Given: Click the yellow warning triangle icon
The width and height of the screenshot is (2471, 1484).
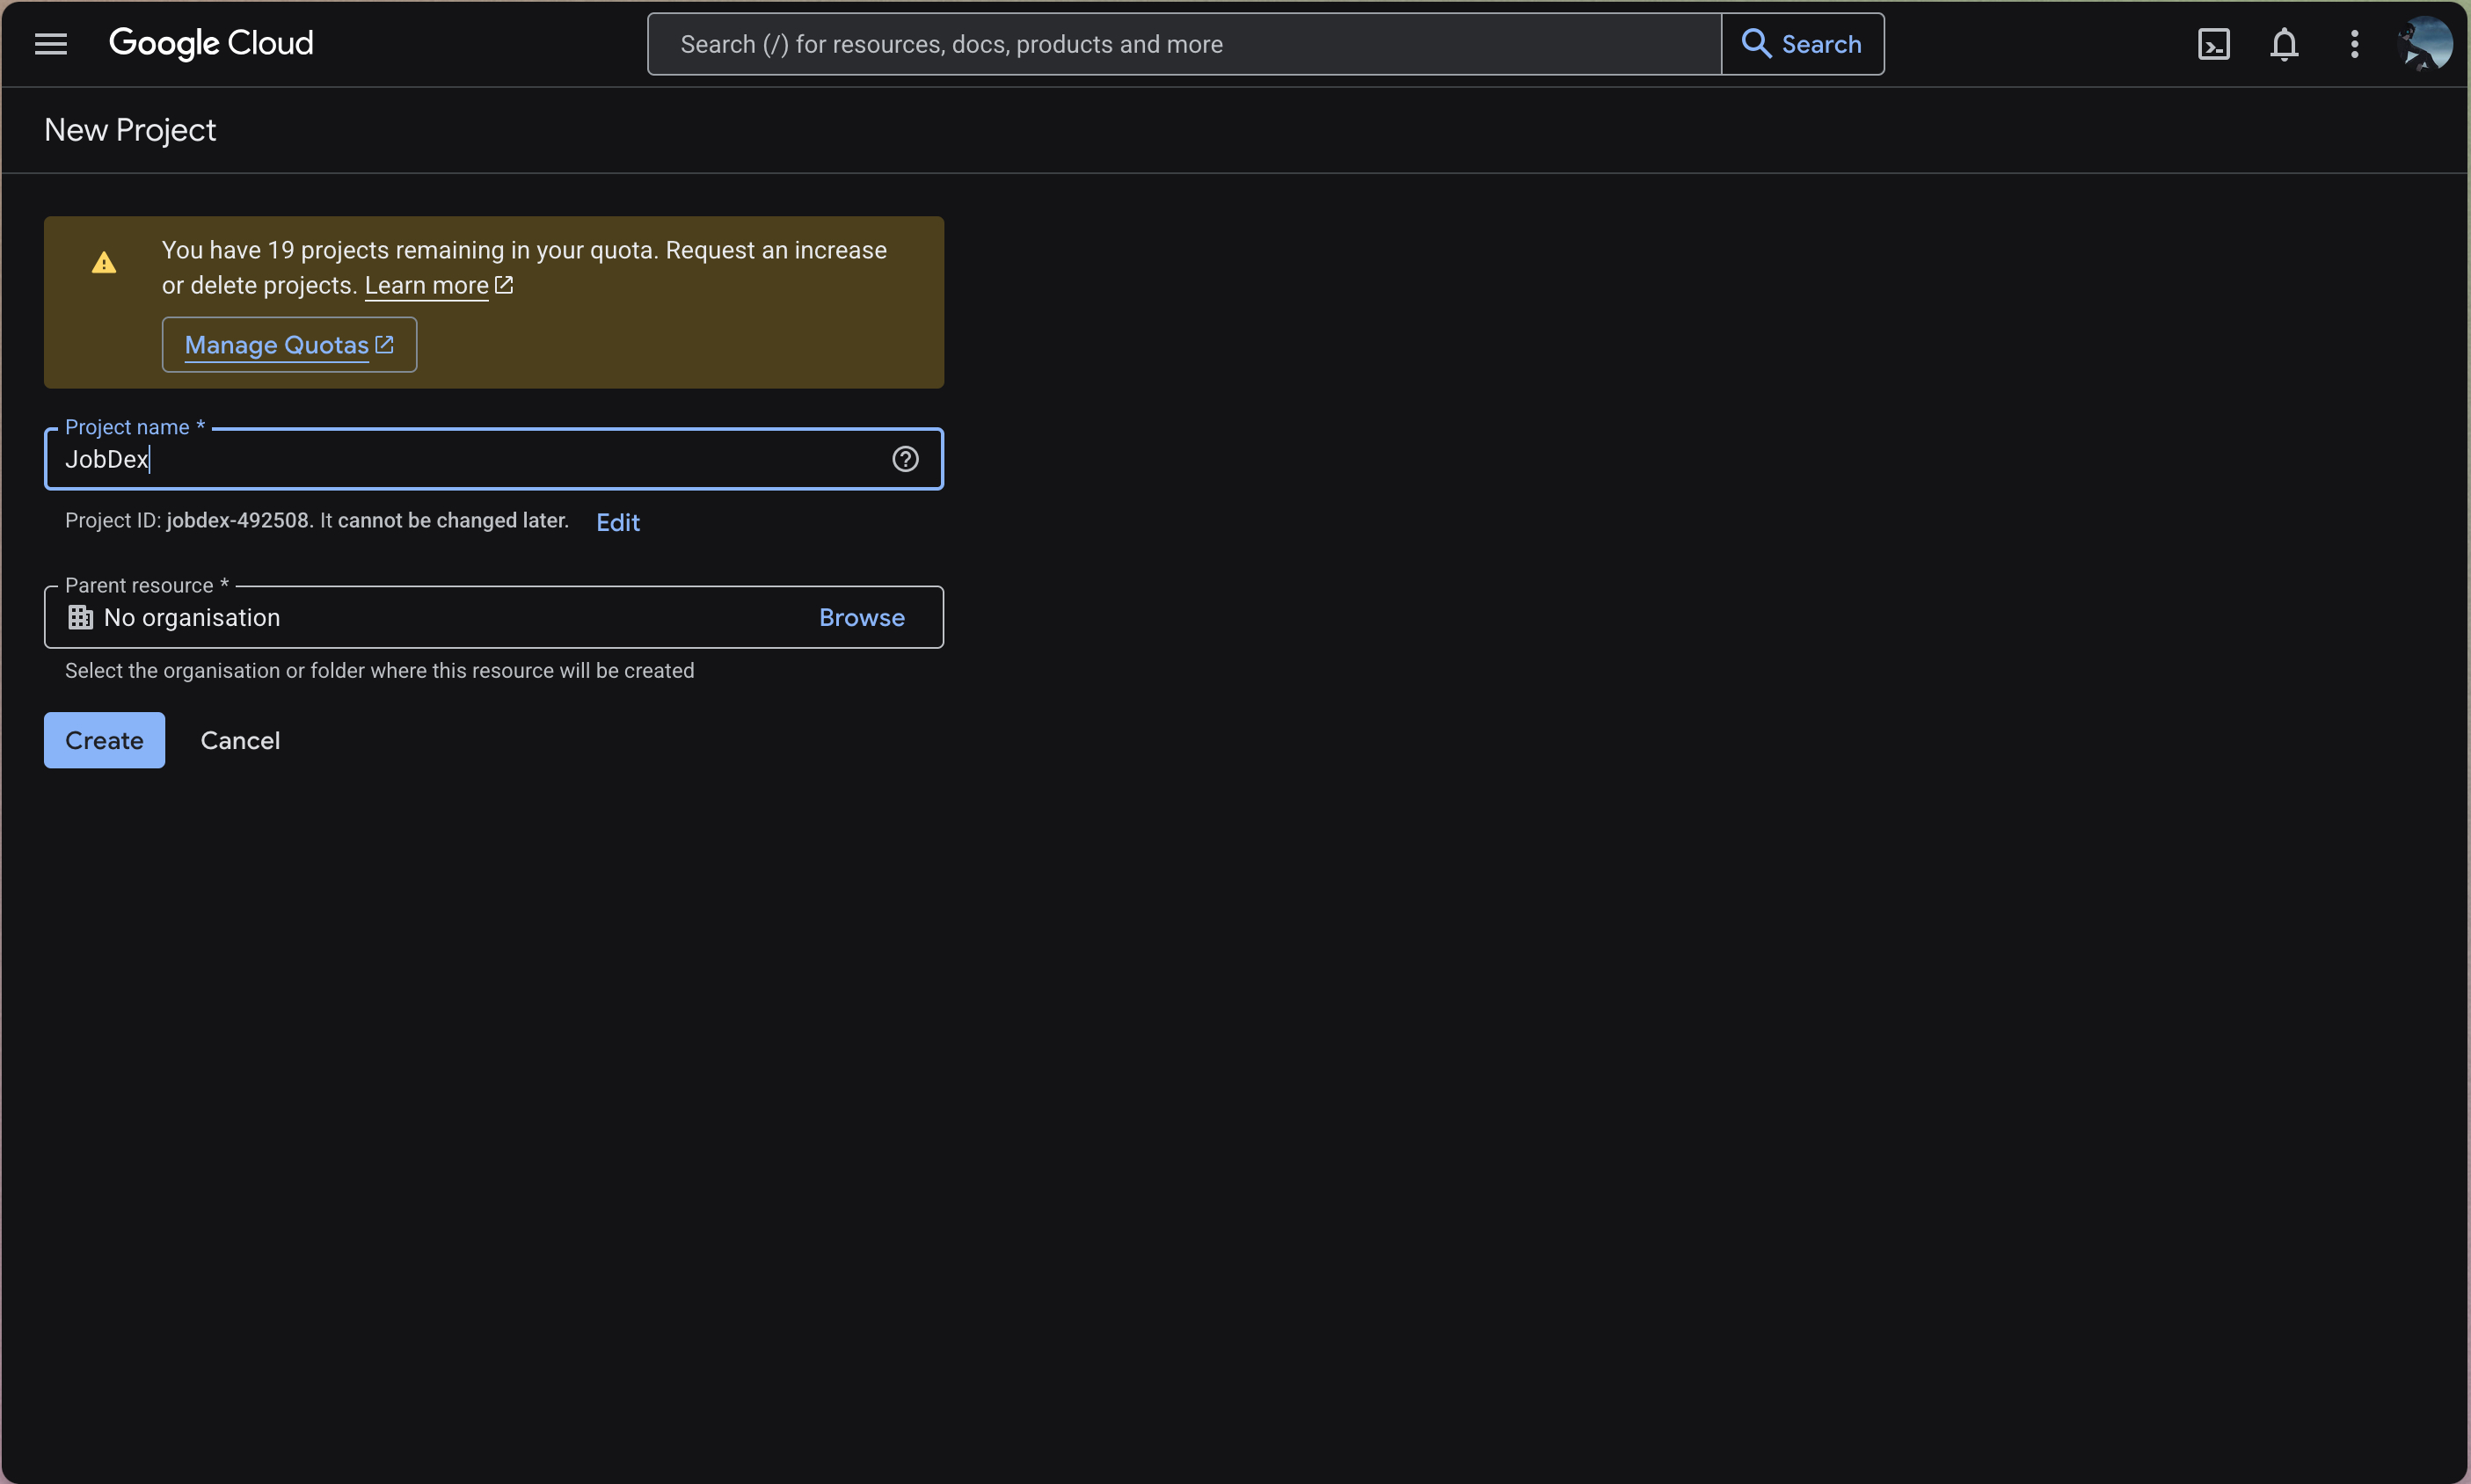Looking at the screenshot, I should point(104,263).
